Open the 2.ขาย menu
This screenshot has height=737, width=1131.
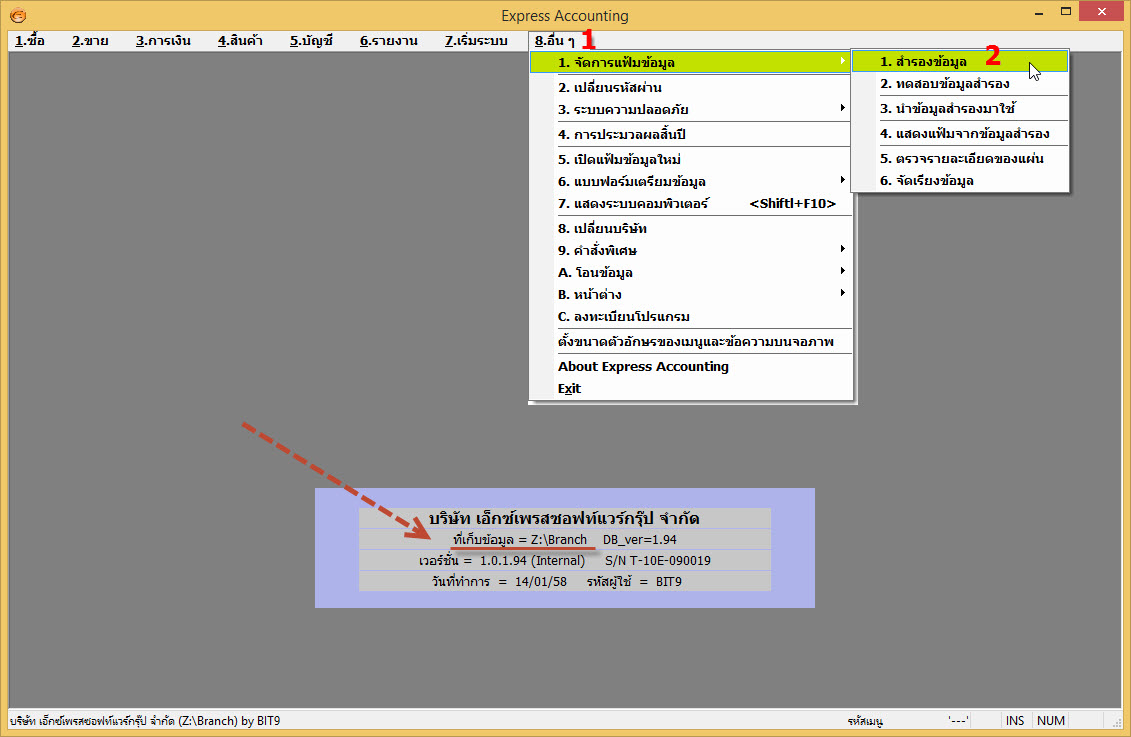click(90, 41)
